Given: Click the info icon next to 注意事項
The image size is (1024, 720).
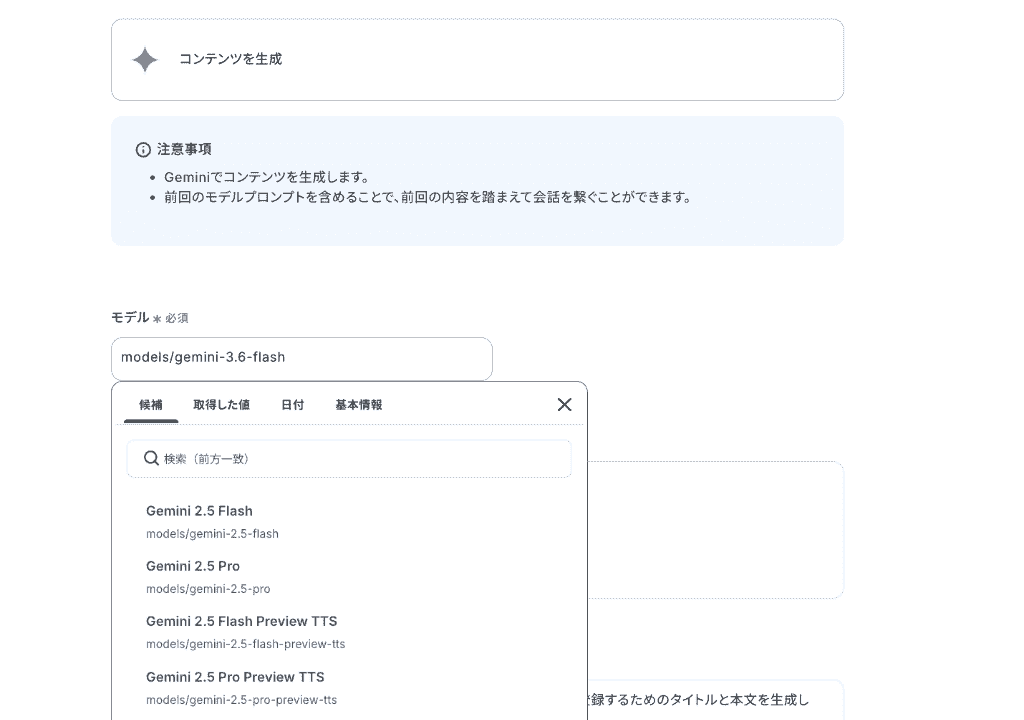Looking at the screenshot, I should tap(143, 150).
